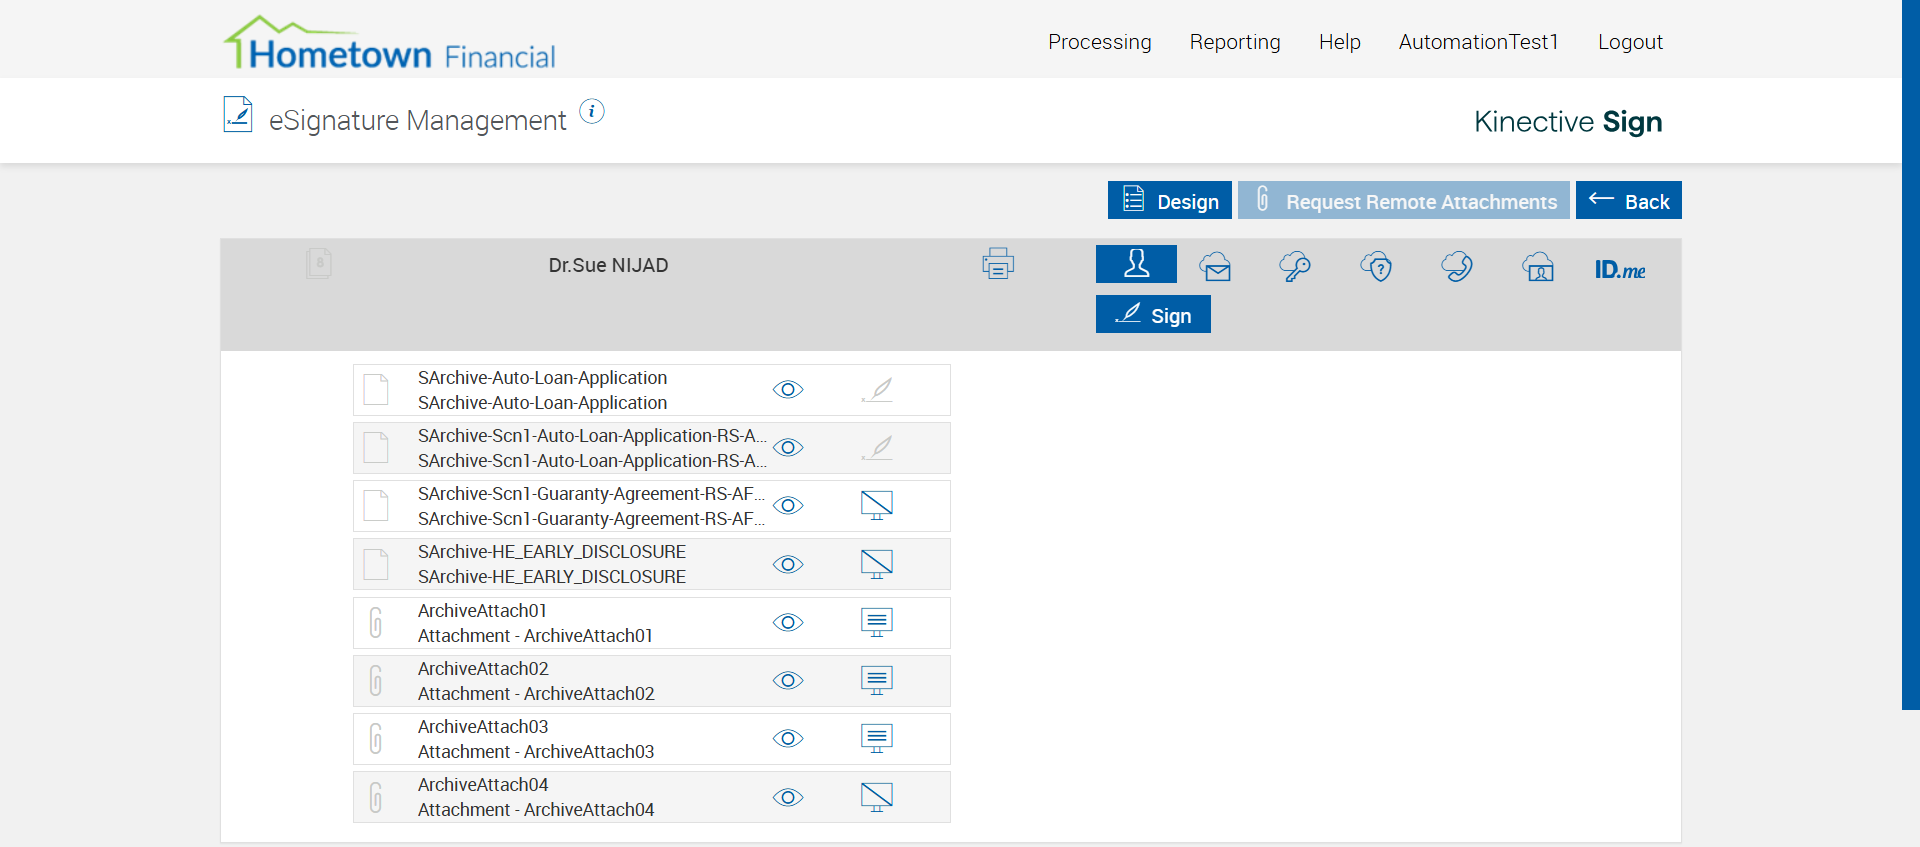This screenshot has height=847, width=1920.
Task: Click the cloud shield question mark icon
Action: click(x=1377, y=267)
